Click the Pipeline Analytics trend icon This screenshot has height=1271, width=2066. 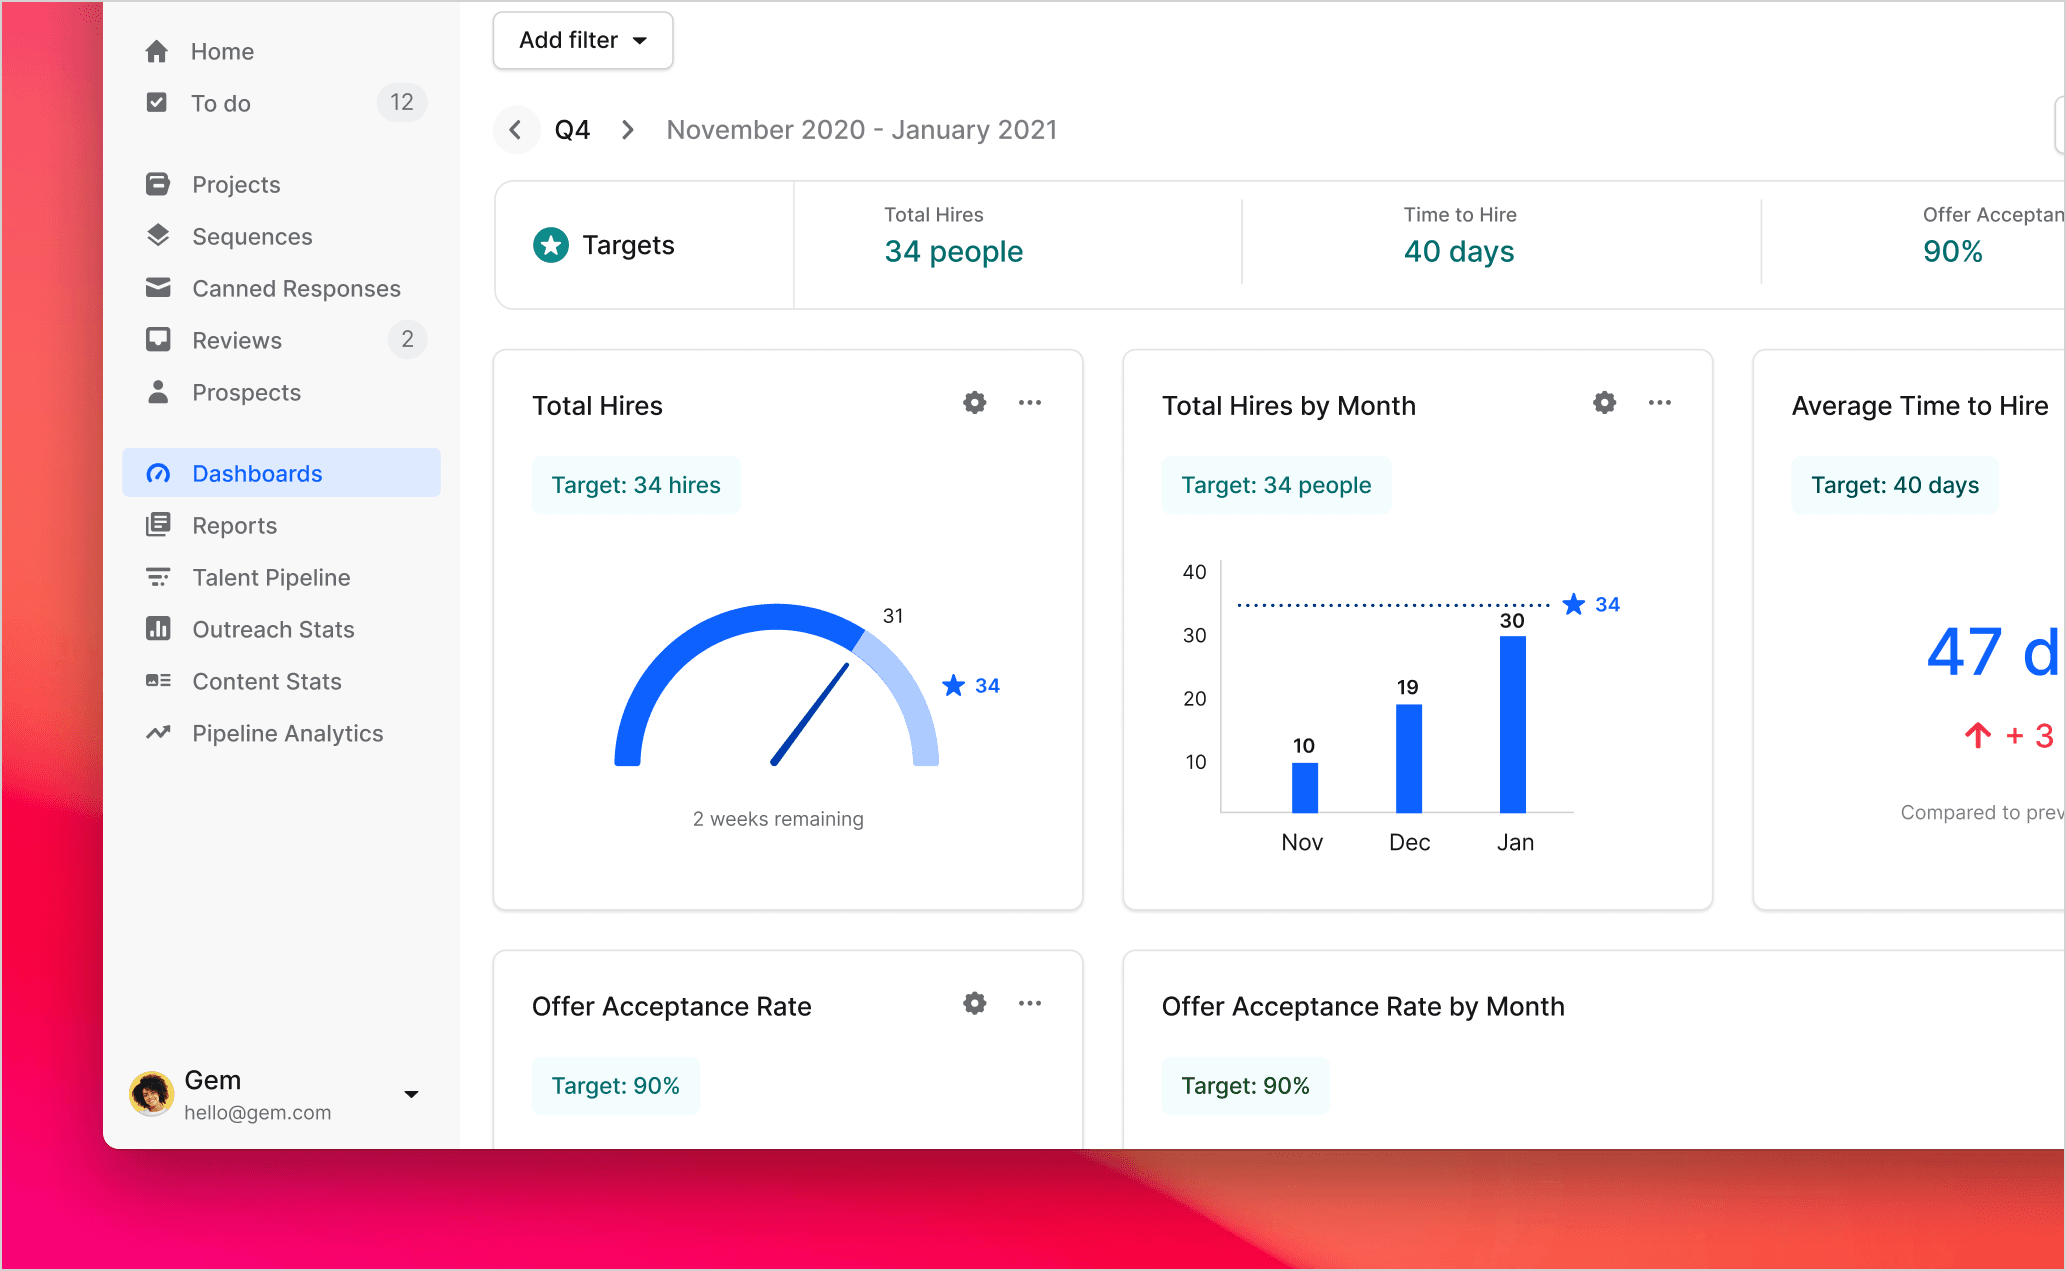[x=158, y=733]
